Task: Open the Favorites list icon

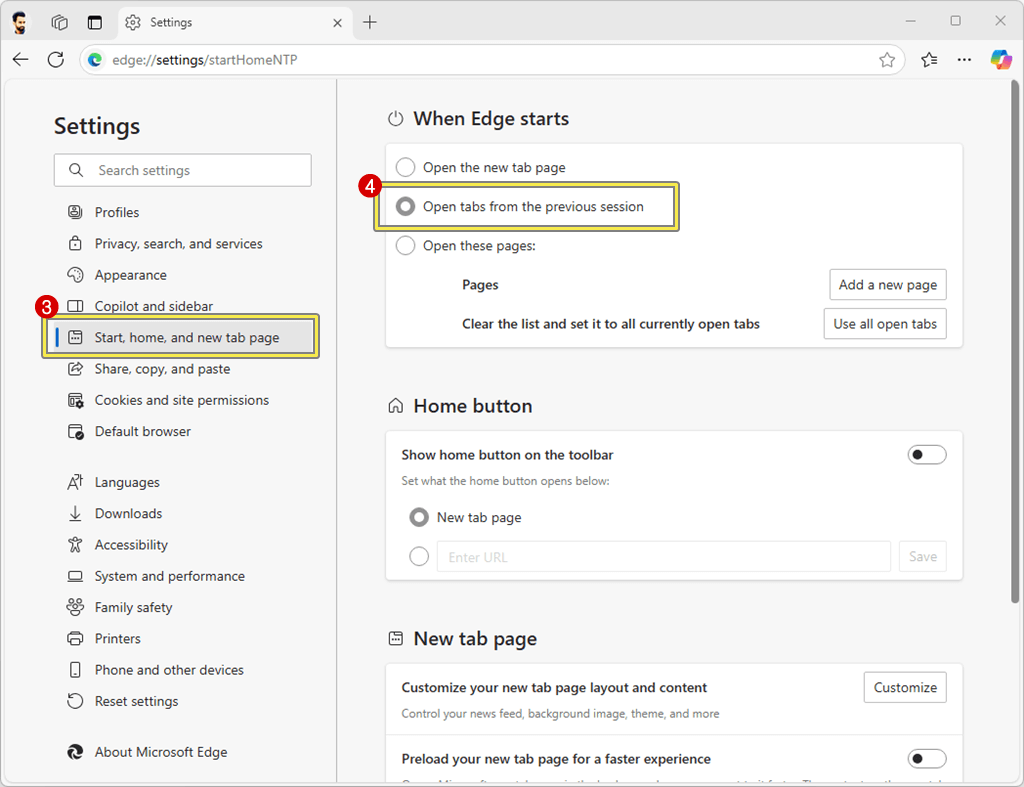Action: pos(929,60)
